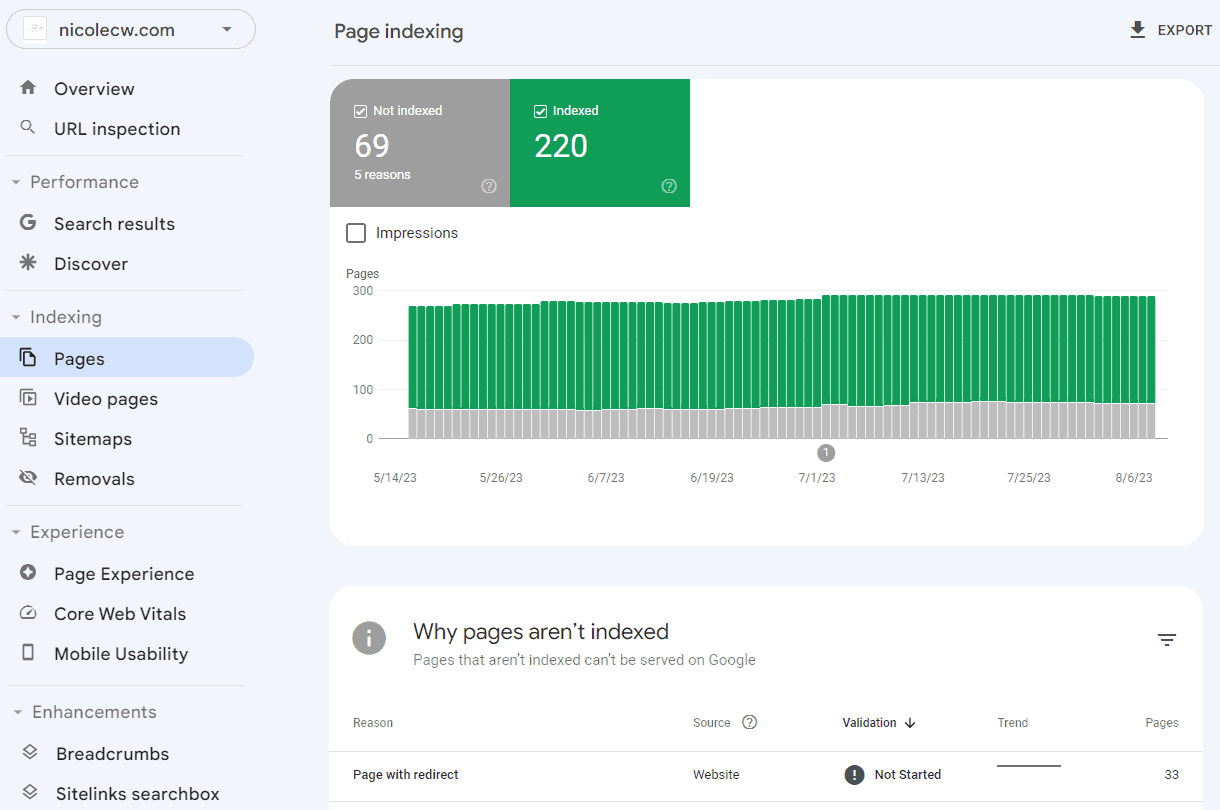Viewport: 1220px width, 810px height.
Task: Click the Website source cell
Action: 716,775
